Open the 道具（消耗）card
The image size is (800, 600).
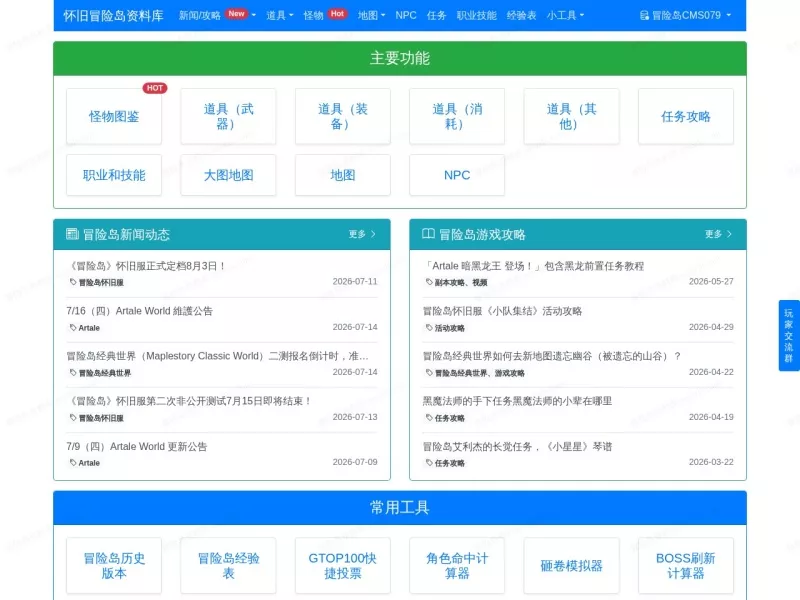[457, 116]
